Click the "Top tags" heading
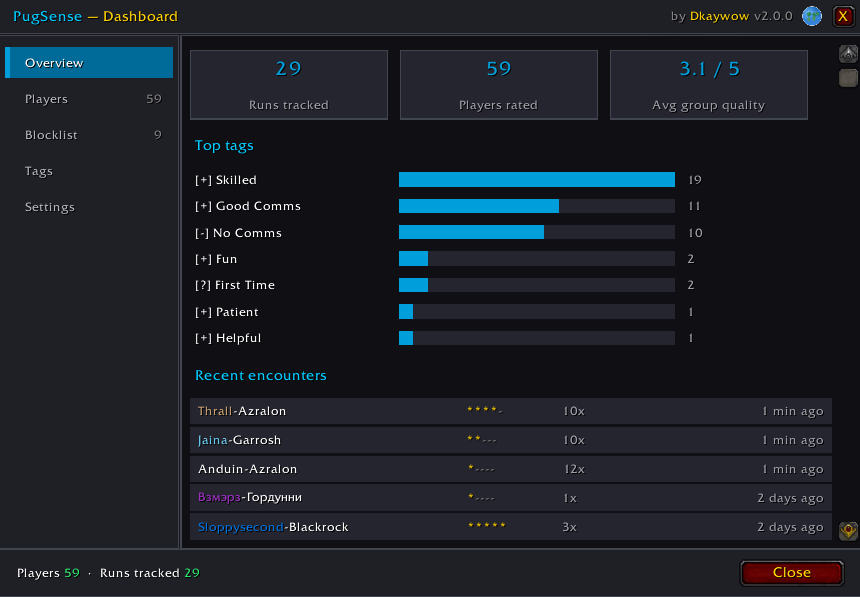The width and height of the screenshot is (860, 597). pyautogui.click(x=224, y=145)
